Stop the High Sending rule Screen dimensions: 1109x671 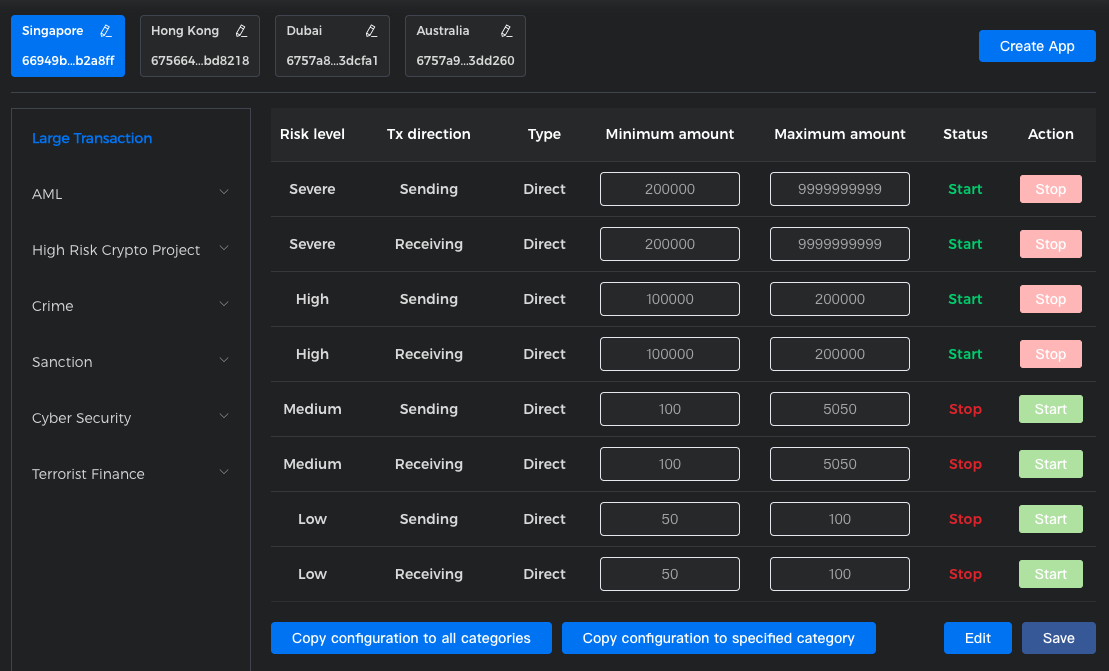[1050, 299]
